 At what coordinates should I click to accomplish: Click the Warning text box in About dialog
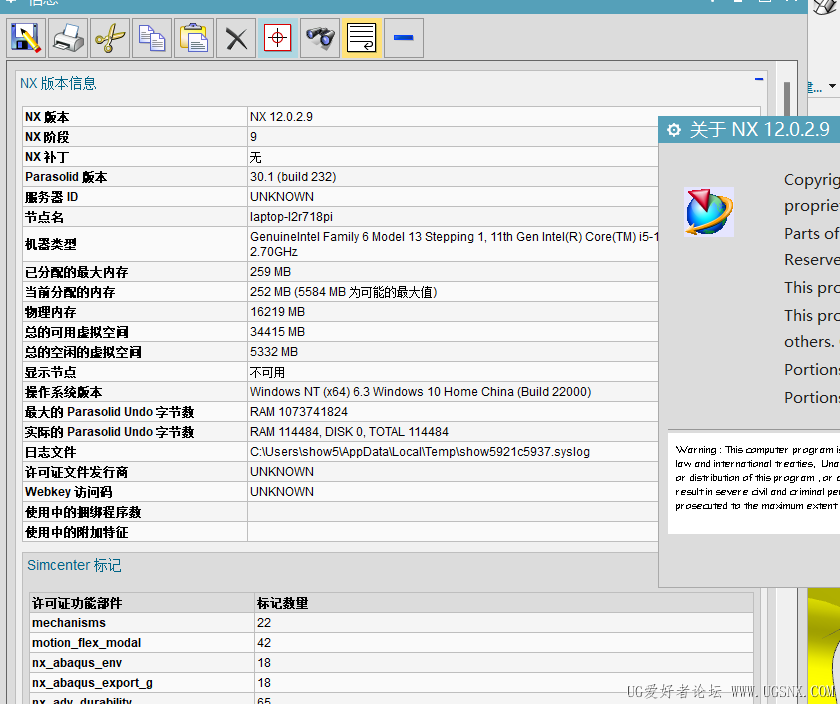[x=754, y=482]
